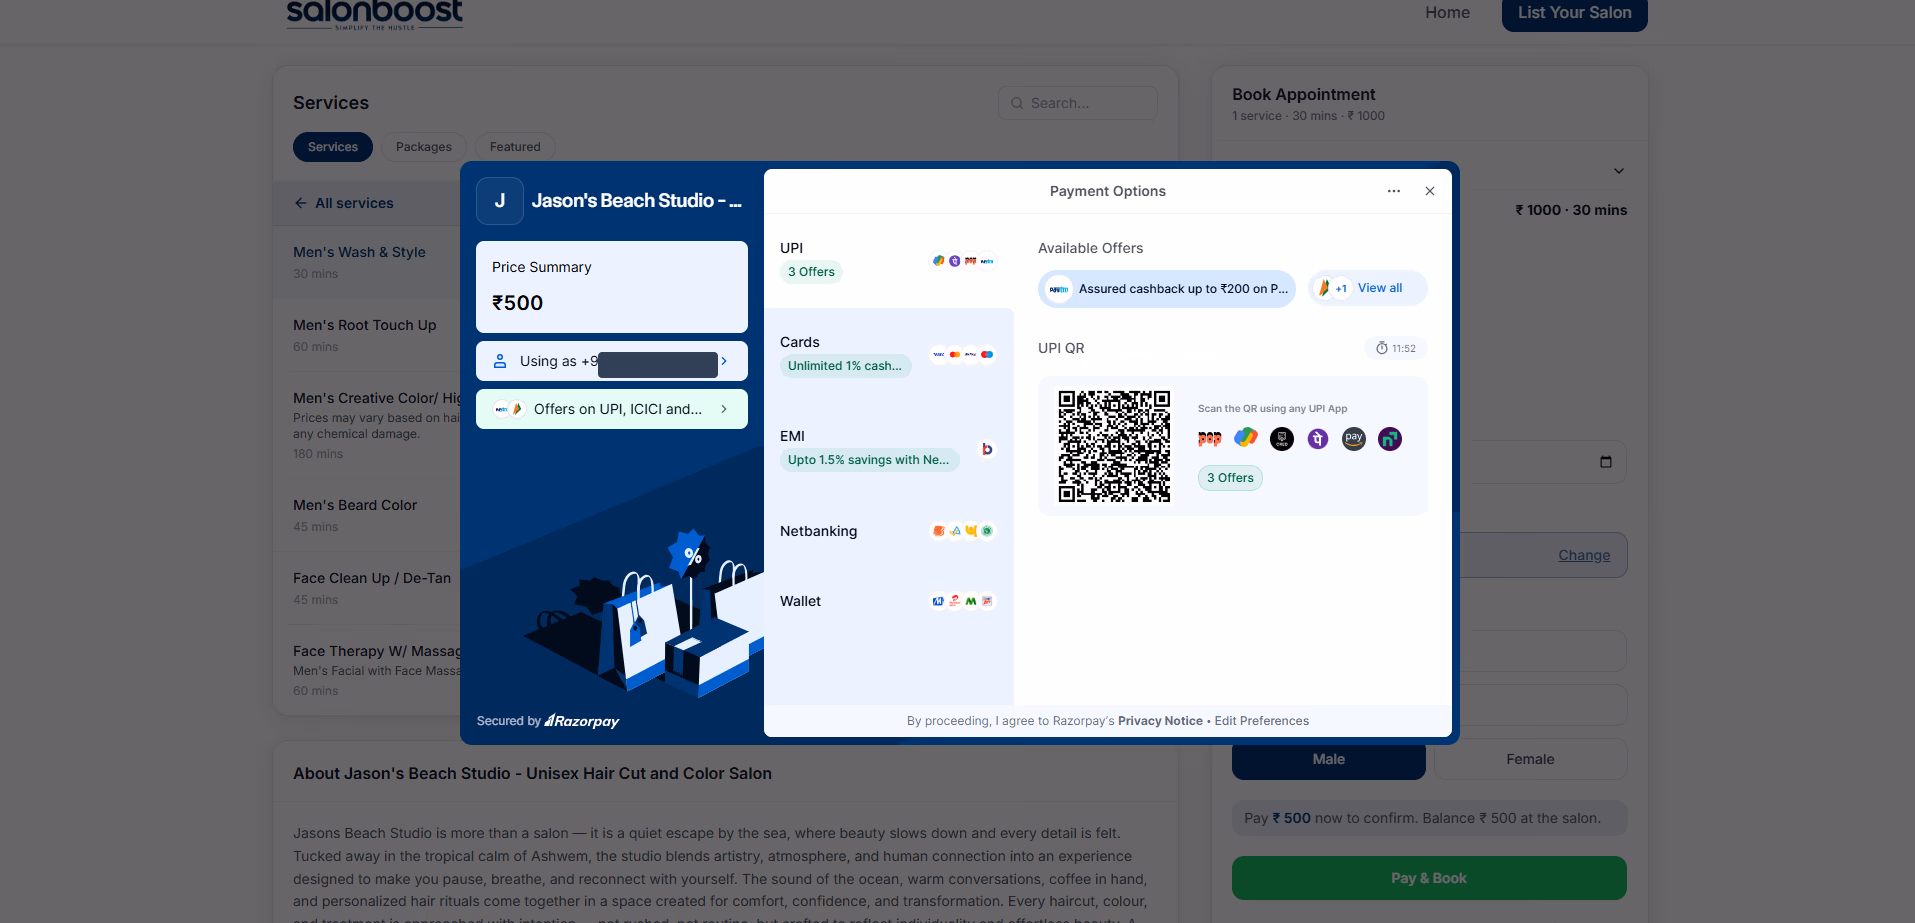Screen dimensions: 1915x923
Task: Switch to Featured tab
Action: [515, 147]
